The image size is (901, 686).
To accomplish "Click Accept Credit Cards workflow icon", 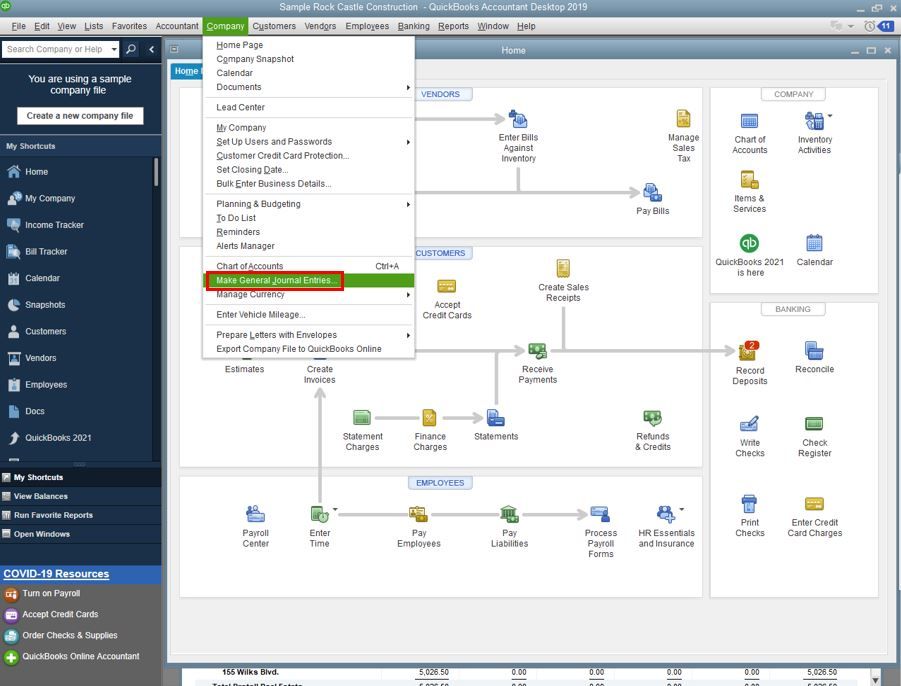I will tap(446, 286).
